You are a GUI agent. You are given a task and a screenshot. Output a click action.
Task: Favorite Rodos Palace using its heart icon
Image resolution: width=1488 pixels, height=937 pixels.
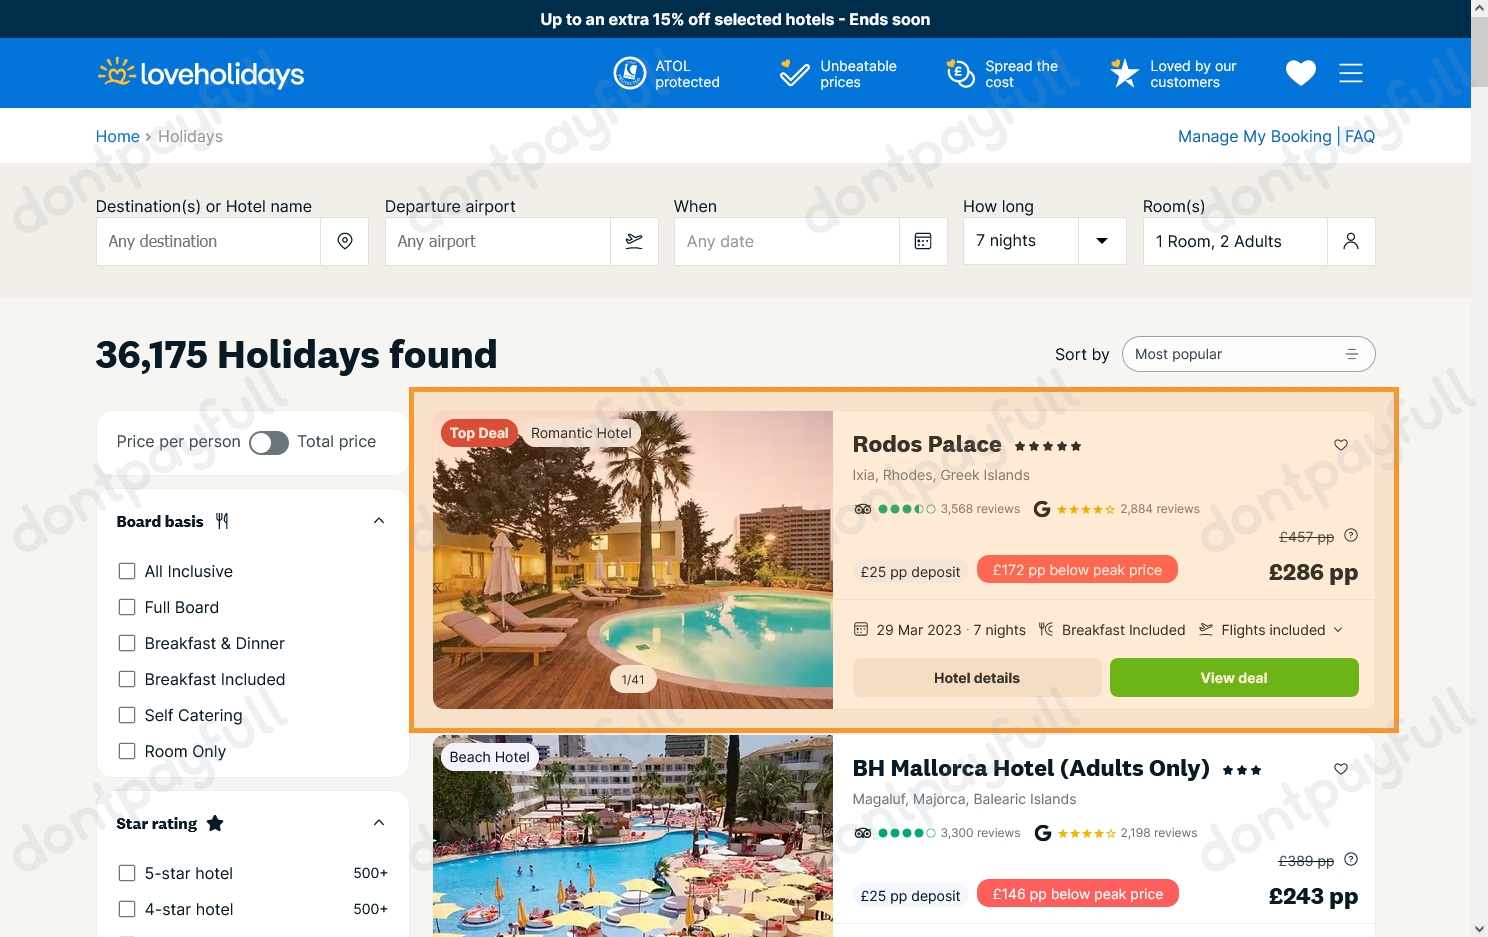[1340, 445]
